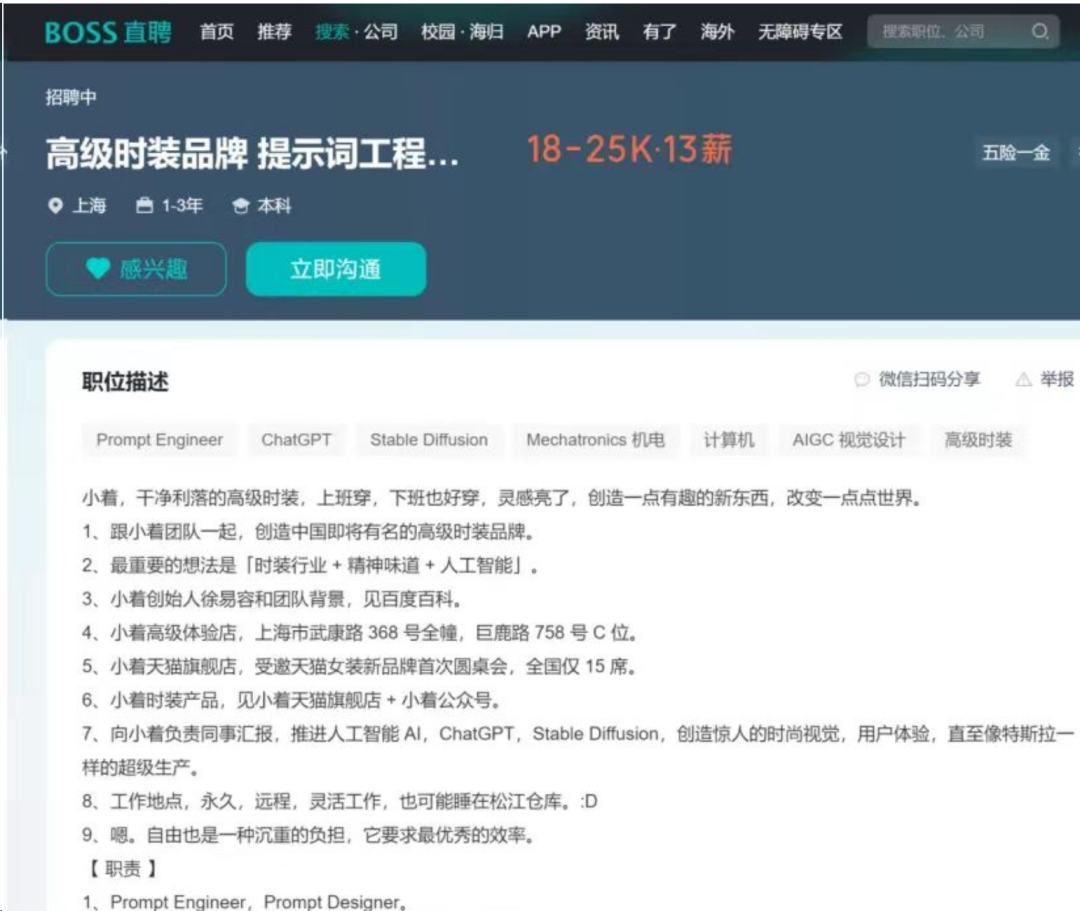Switch to the 资讯 section
Viewport: 1080px width, 911px height.
coord(600,31)
